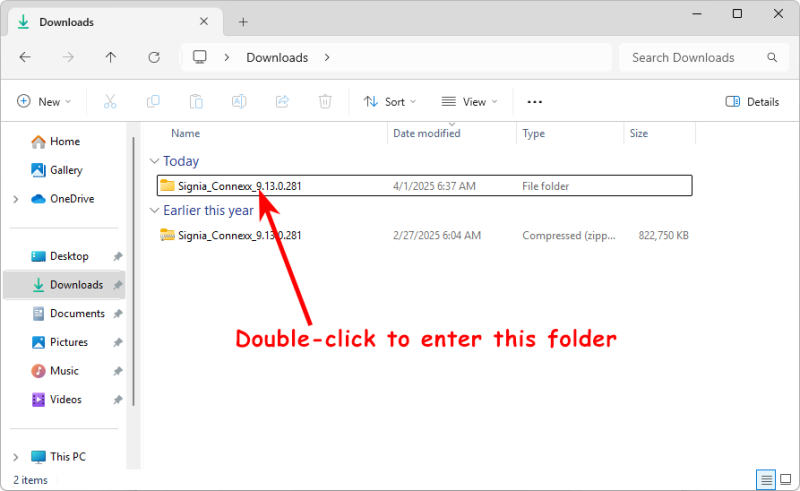Click the Cut scissors icon
The height and width of the screenshot is (491, 800).
(110, 101)
